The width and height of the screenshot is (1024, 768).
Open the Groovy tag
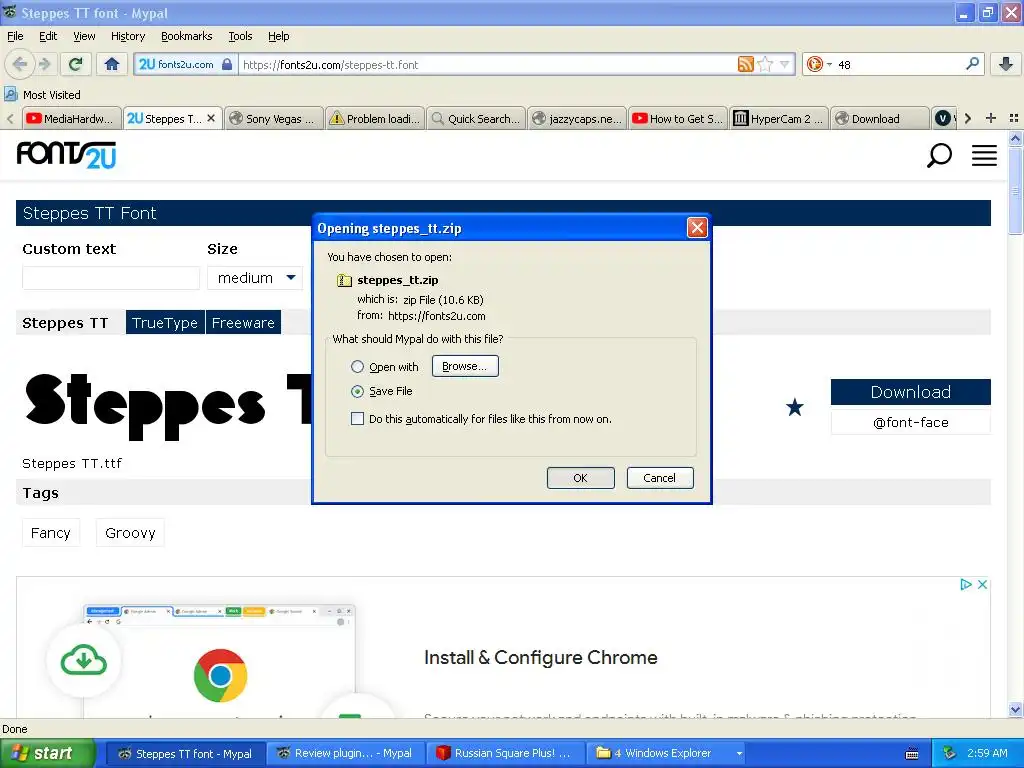click(x=130, y=533)
